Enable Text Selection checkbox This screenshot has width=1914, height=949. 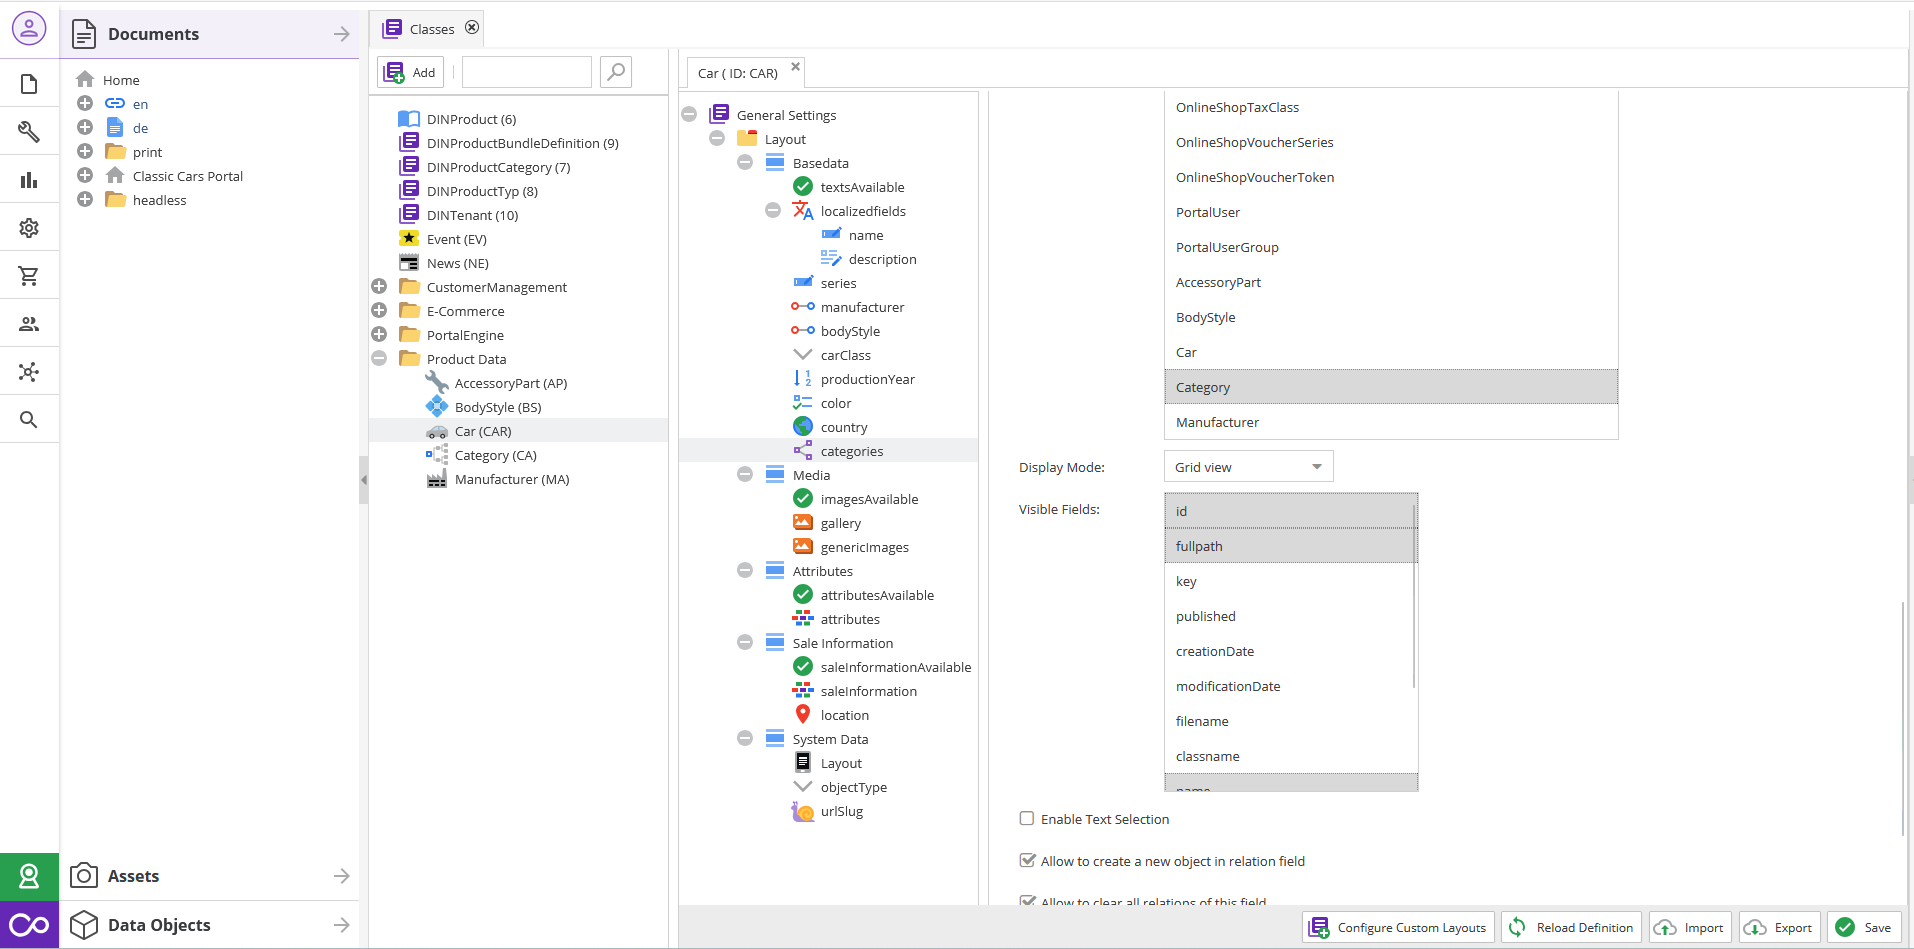pos(1027,819)
